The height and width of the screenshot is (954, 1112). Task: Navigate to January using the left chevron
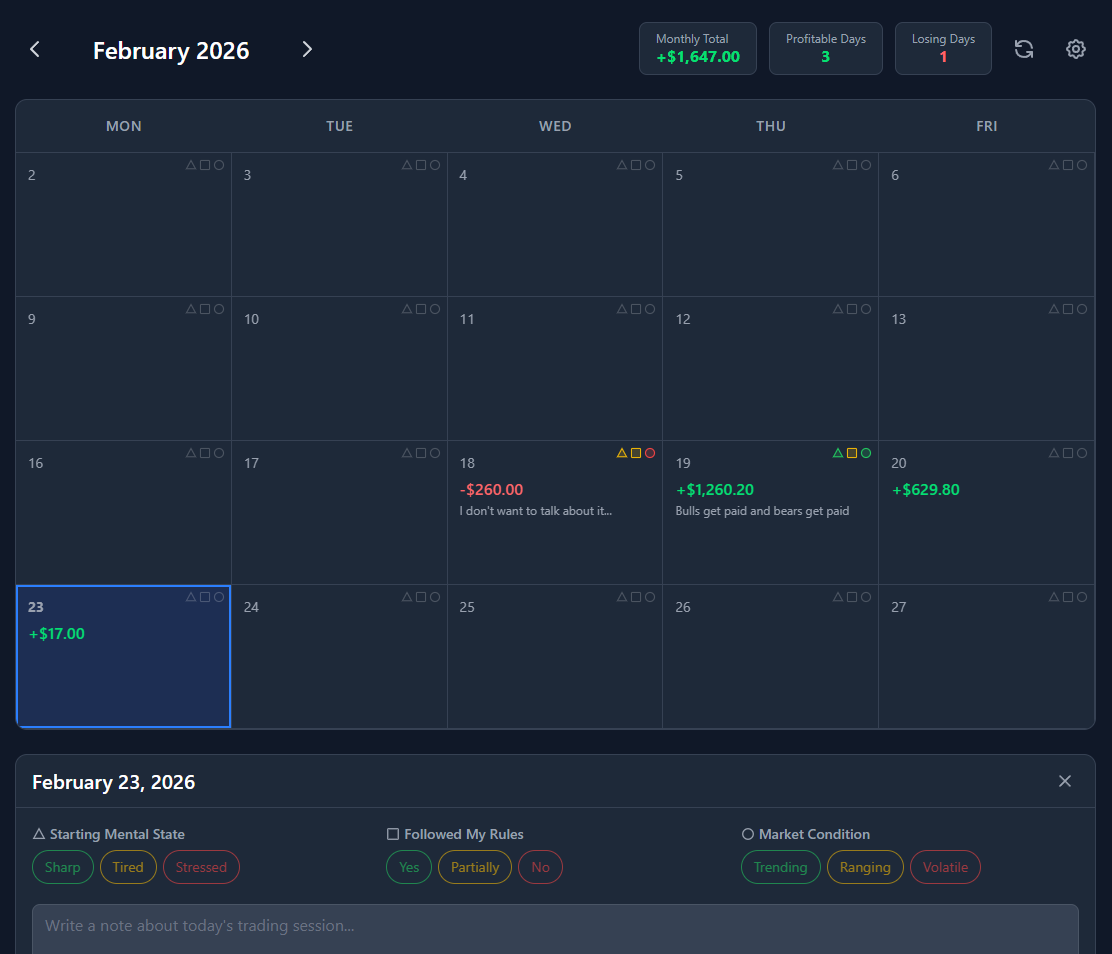[35, 48]
